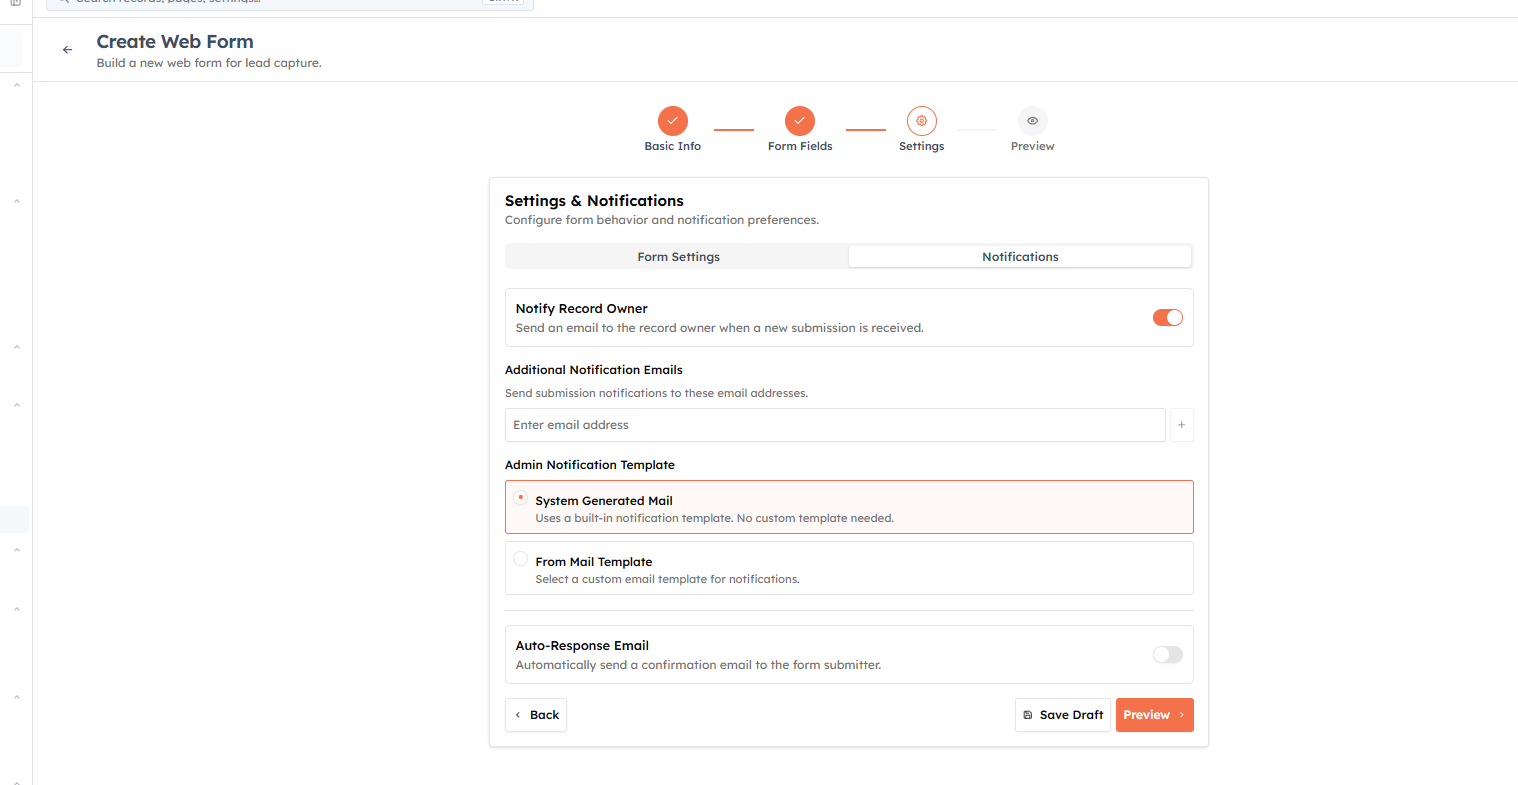
Task: Click the Back button at form bottom
Action: coord(536,715)
